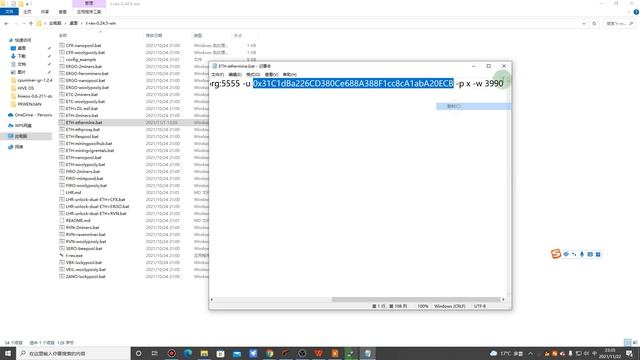Open File Explorer from the taskbar
Image resolution: width=640 pixels, height=360 pixels.
click(x=204, y=353)
